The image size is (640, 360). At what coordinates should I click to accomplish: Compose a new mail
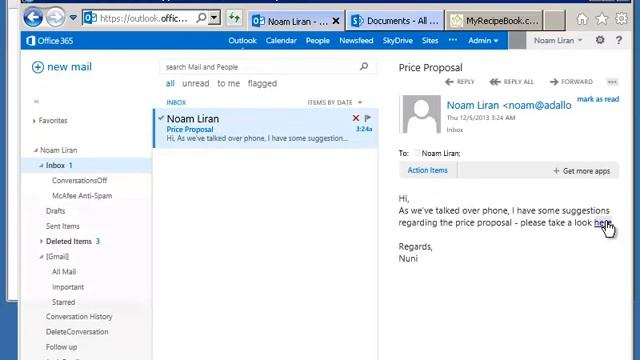coord(62,67)
